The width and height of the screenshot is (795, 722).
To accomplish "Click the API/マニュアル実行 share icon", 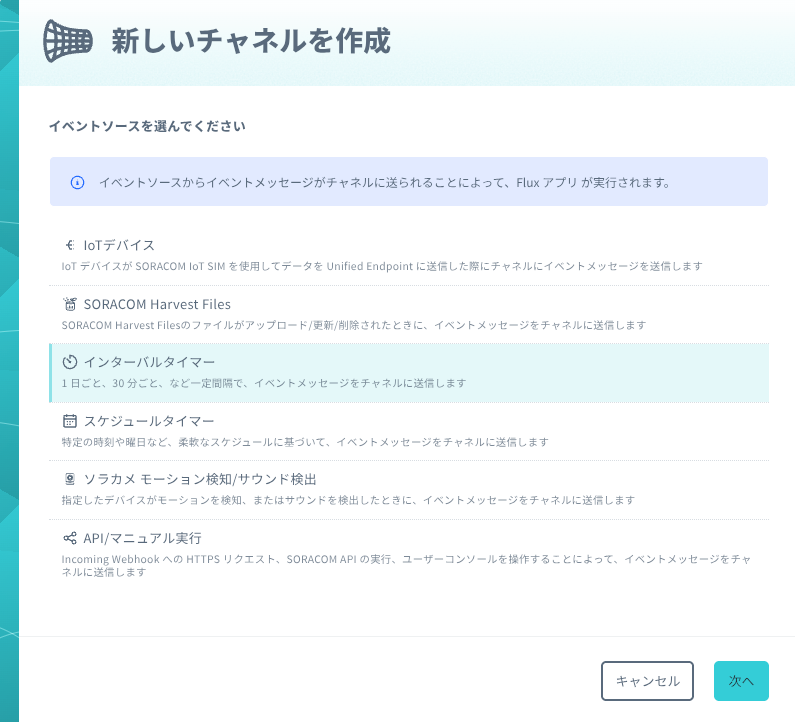I will pos(70,538).
